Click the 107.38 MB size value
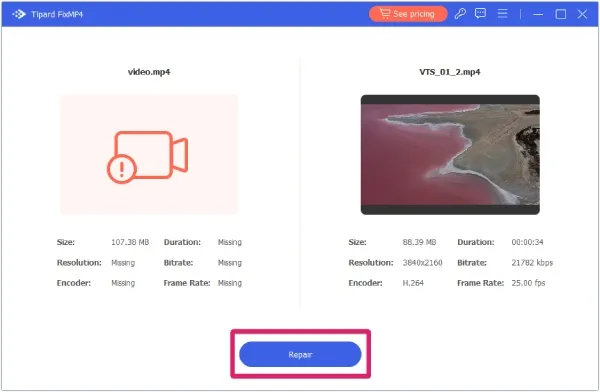The width and height of the screenshot is (600, 392). 130,242
